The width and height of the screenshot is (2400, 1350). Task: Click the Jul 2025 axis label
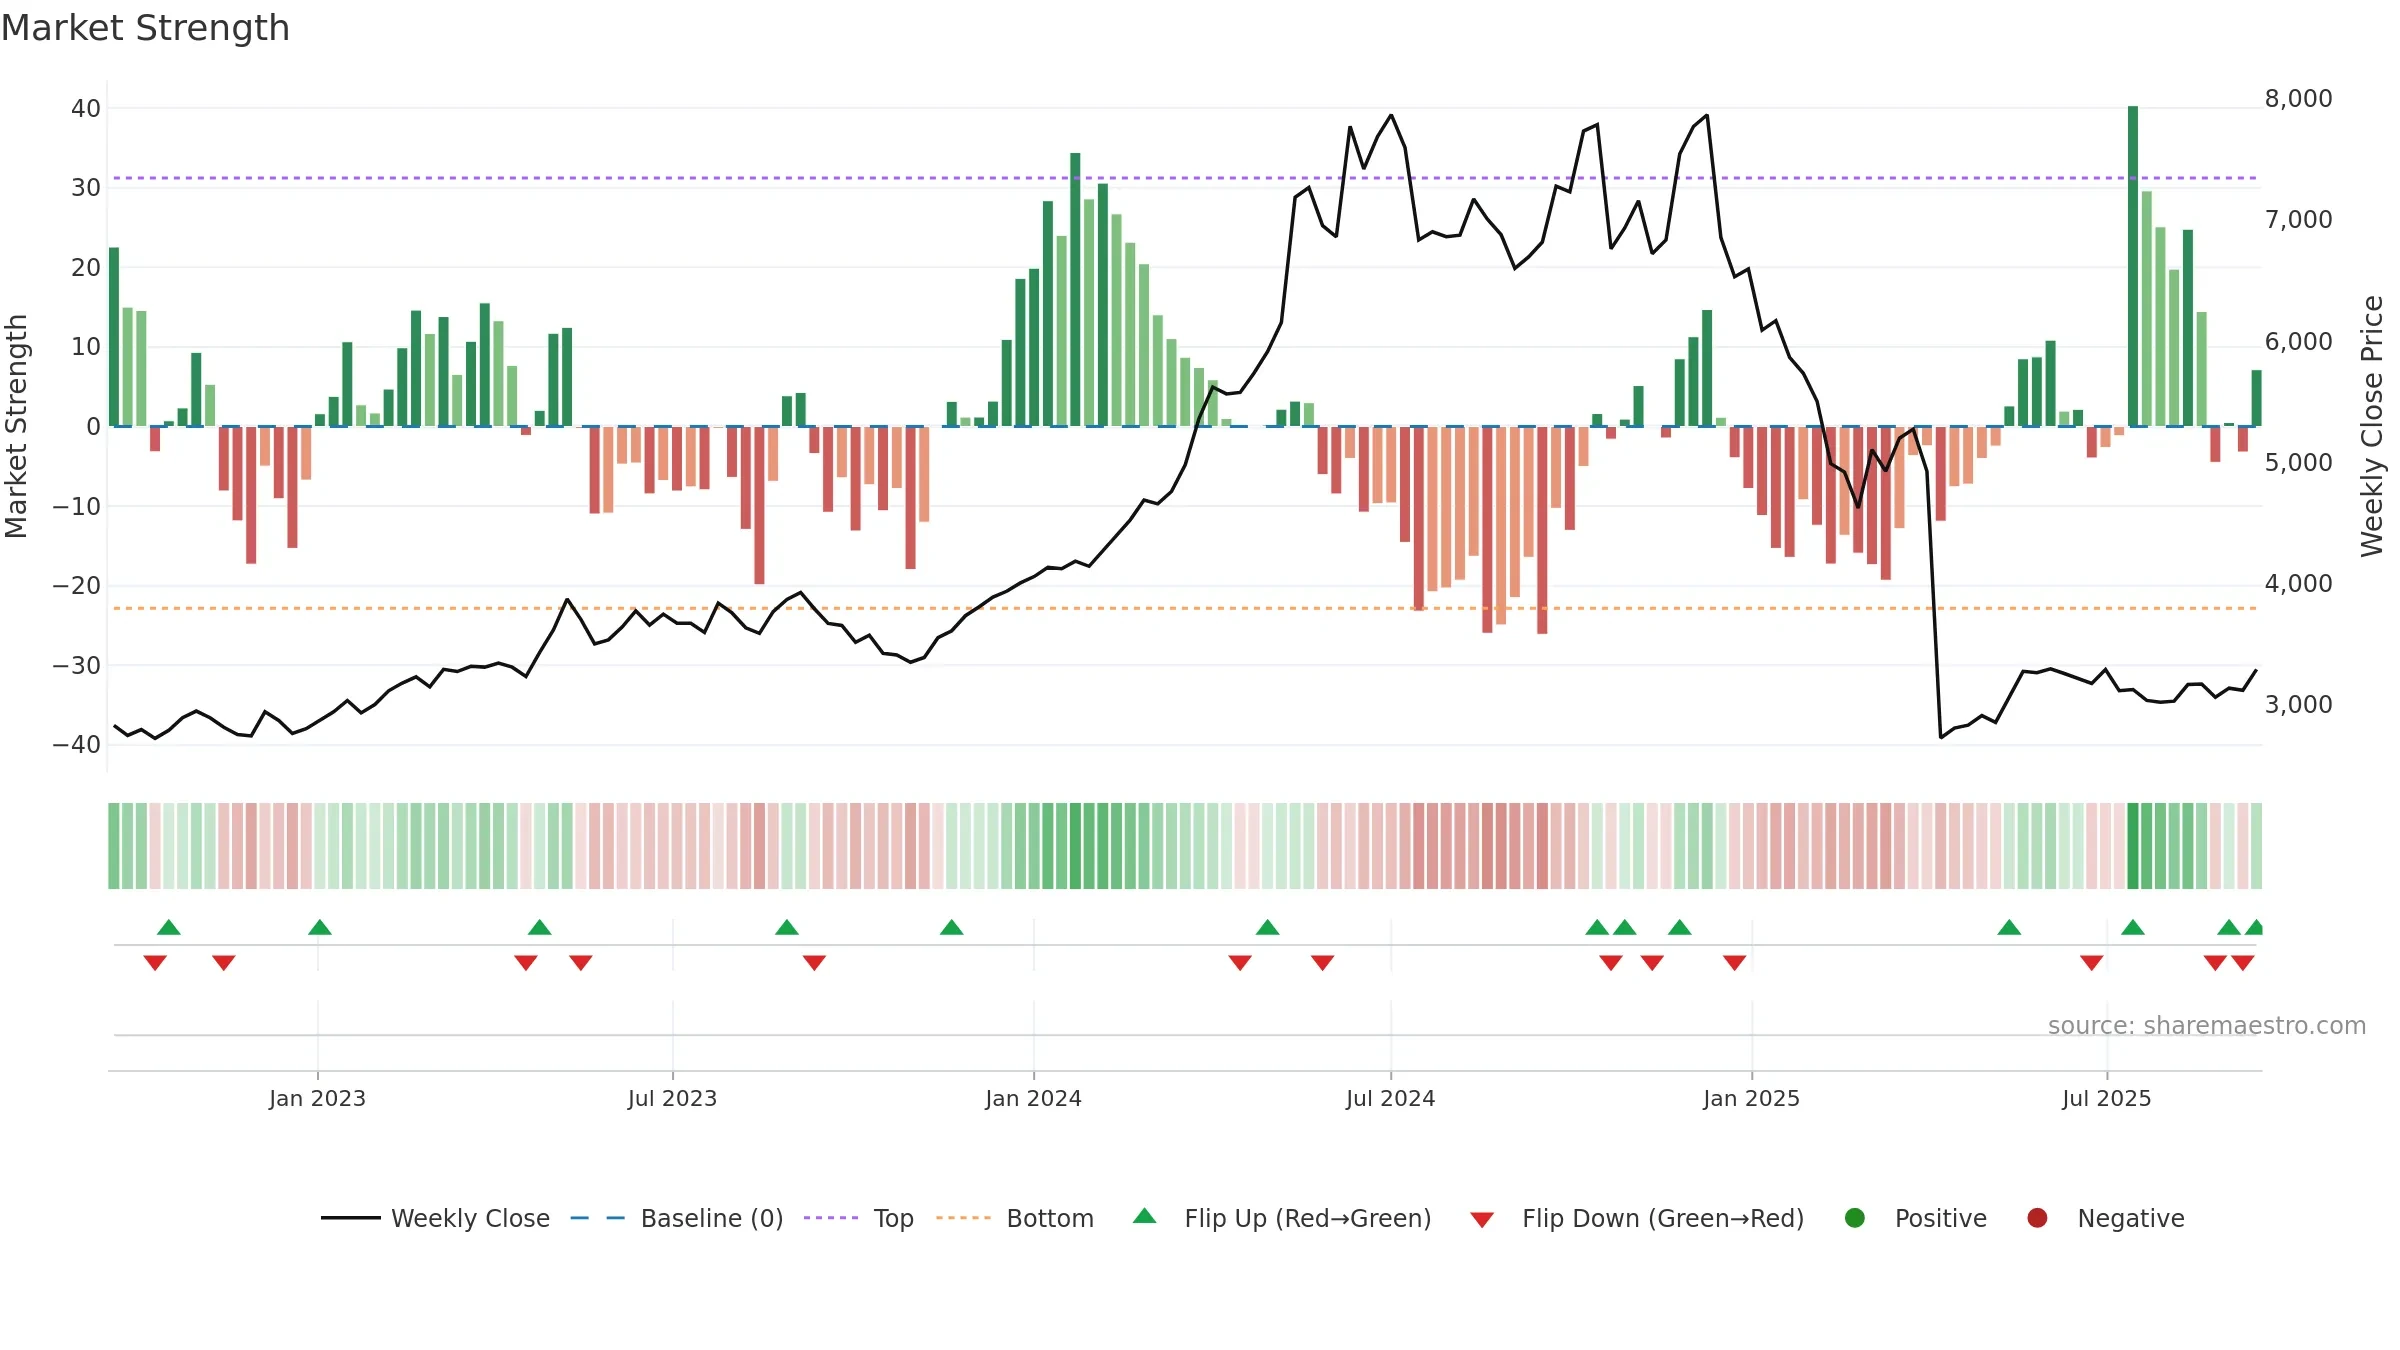[x=2106, y=1098]
